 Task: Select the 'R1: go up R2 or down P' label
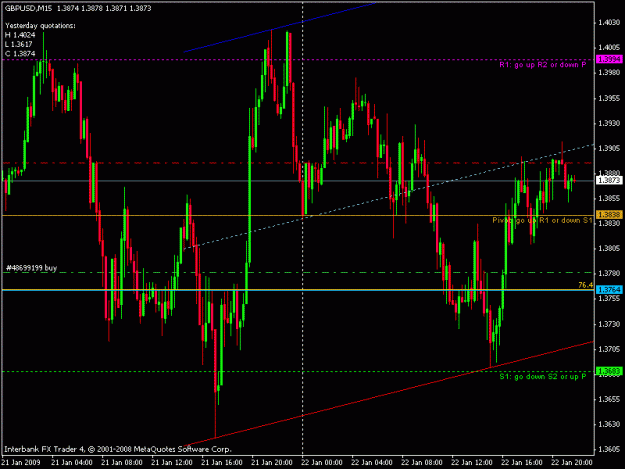(542, 65)
